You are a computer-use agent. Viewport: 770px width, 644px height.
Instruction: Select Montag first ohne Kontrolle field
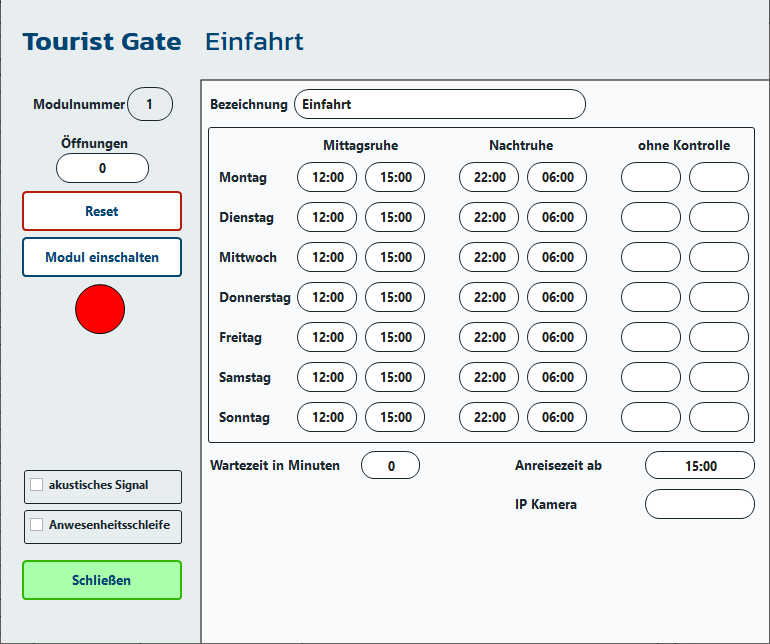pyautogui.click(x=651, y=177)
